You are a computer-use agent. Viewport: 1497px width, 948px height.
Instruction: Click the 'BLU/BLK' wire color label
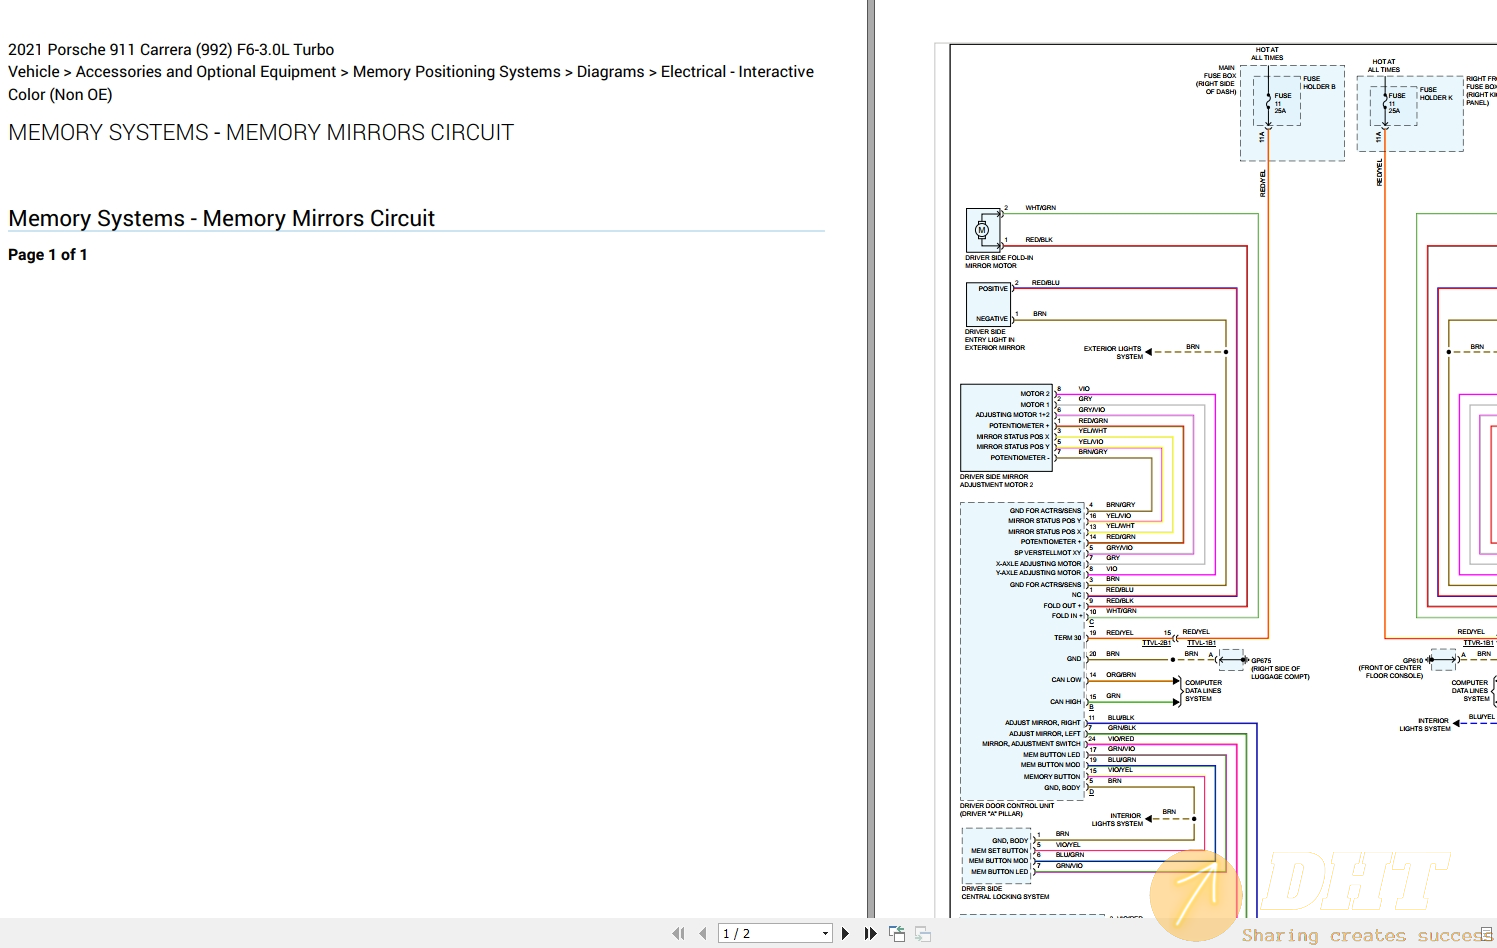[1121, 718]
